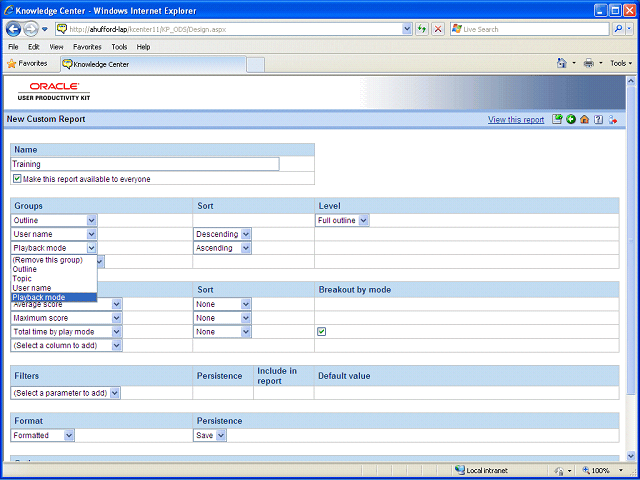Click the IE refresh icon
Image resolution: width=640 pixels, height=480 pixels.
(422, 29)
